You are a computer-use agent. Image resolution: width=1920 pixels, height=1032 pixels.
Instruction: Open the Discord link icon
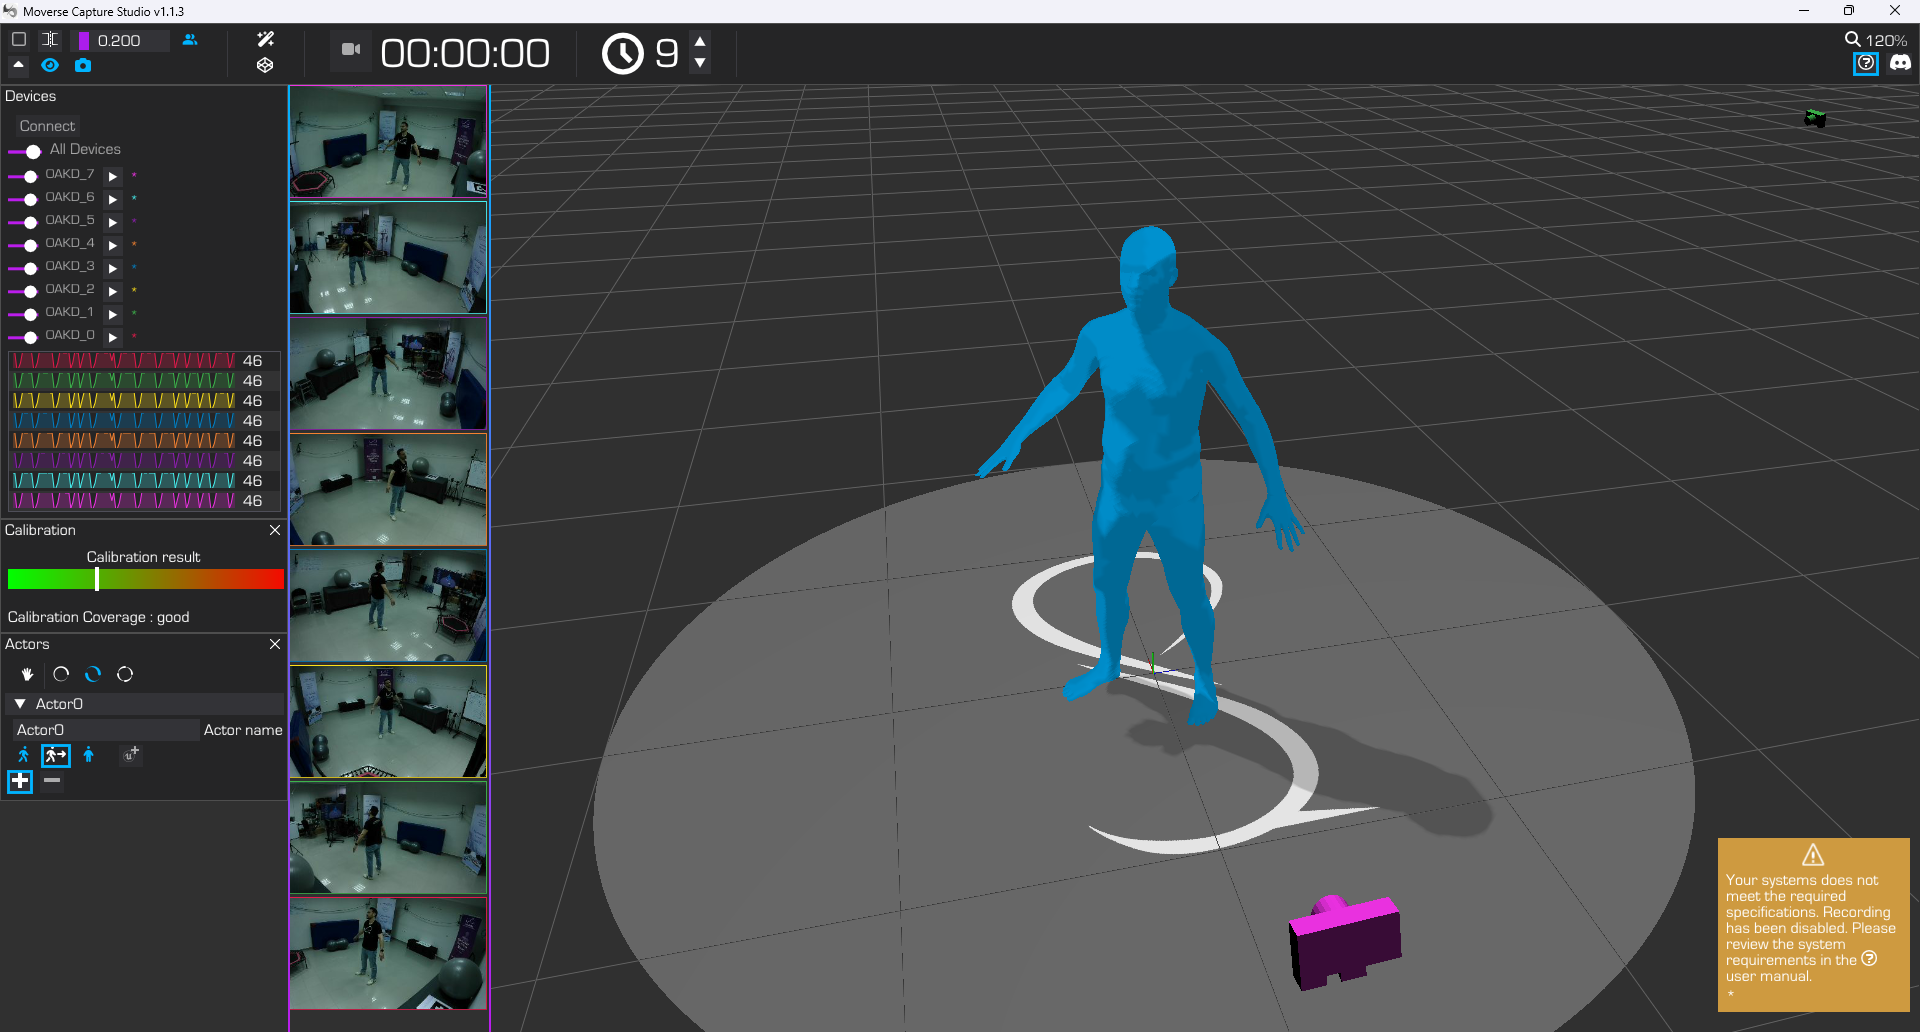(x=1899, y=63)
